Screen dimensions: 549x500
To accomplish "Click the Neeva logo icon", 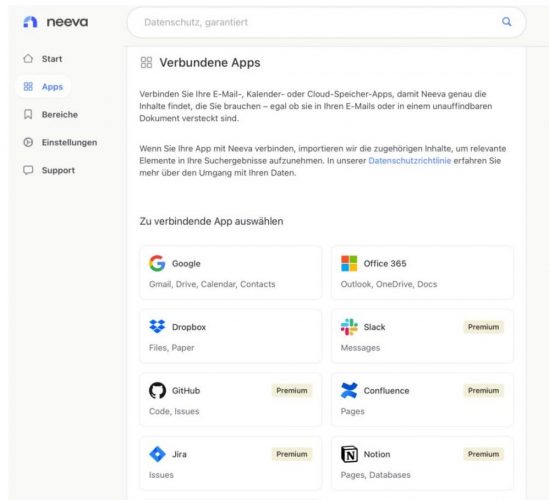I will coord(30,22).
